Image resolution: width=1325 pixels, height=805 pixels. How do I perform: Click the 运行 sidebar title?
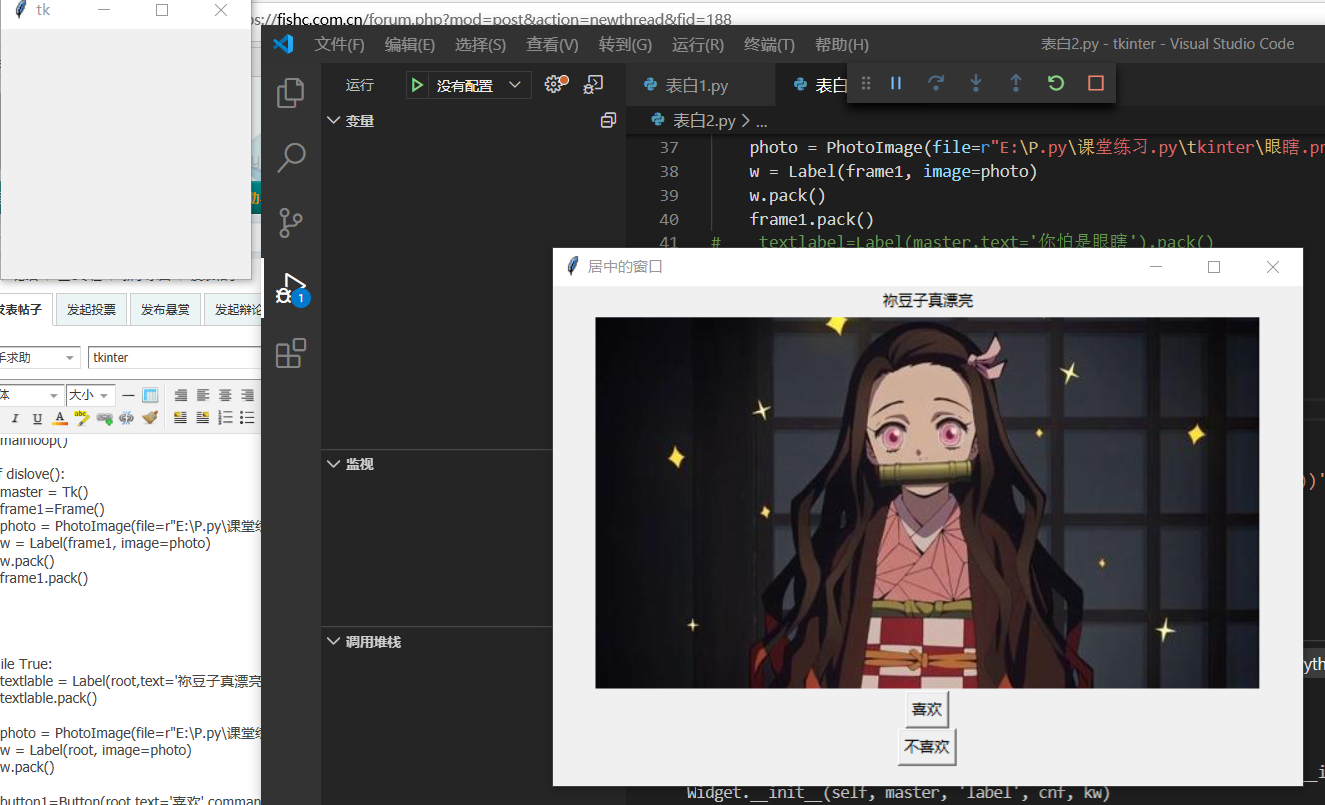(x=360, y=86)
